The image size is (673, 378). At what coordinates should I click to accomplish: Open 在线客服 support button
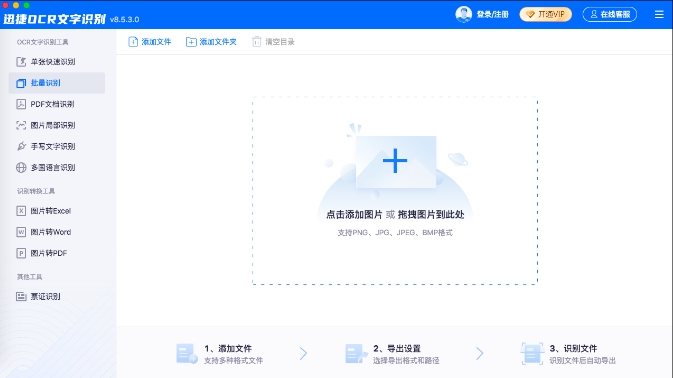click(609, 14)
